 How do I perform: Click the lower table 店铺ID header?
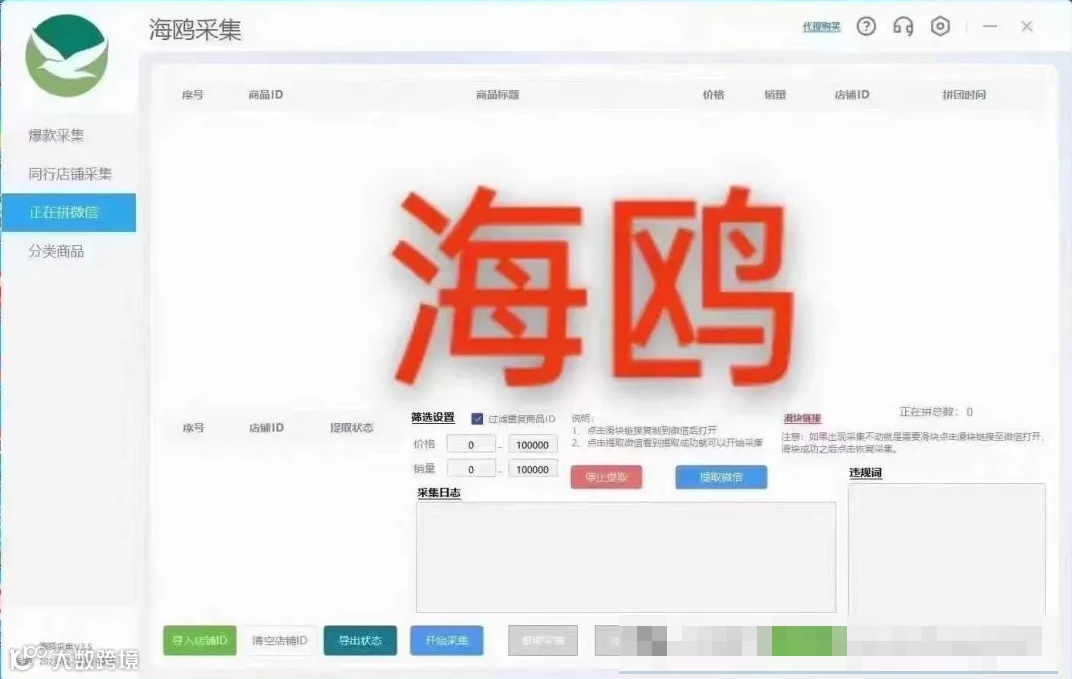pyautogui.click(x=266, y=427)
